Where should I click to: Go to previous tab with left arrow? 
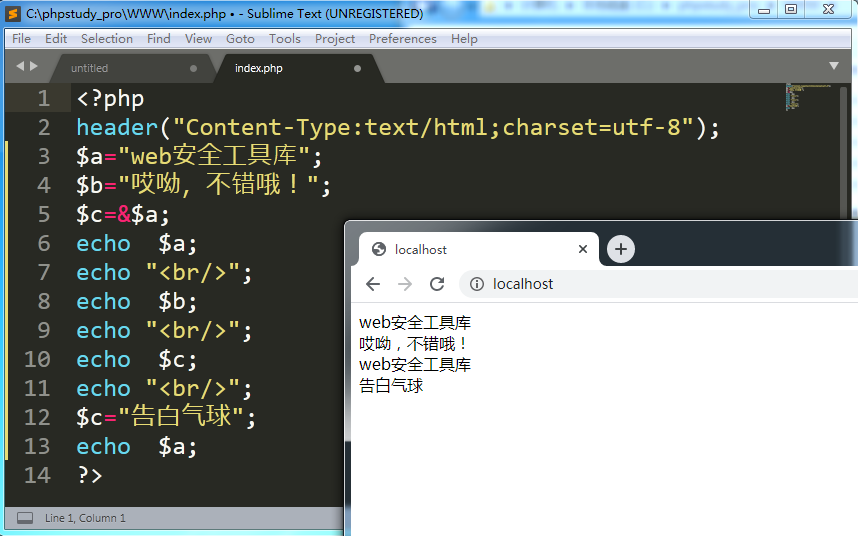tap(20, 66)
